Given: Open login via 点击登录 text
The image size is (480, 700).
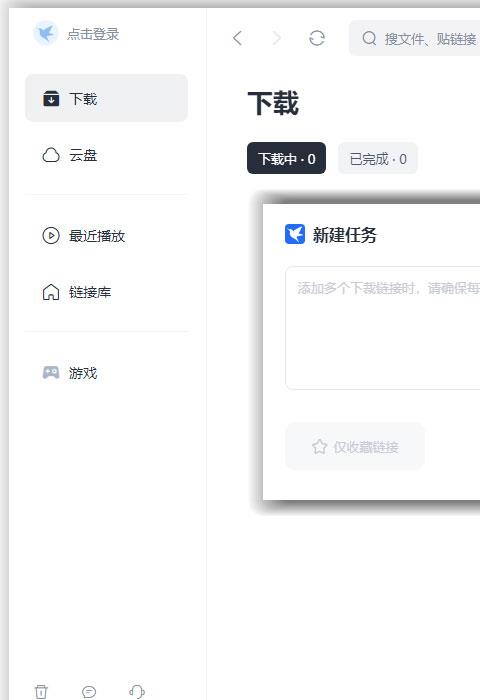Looking at the screenshot, I should 93,34.
